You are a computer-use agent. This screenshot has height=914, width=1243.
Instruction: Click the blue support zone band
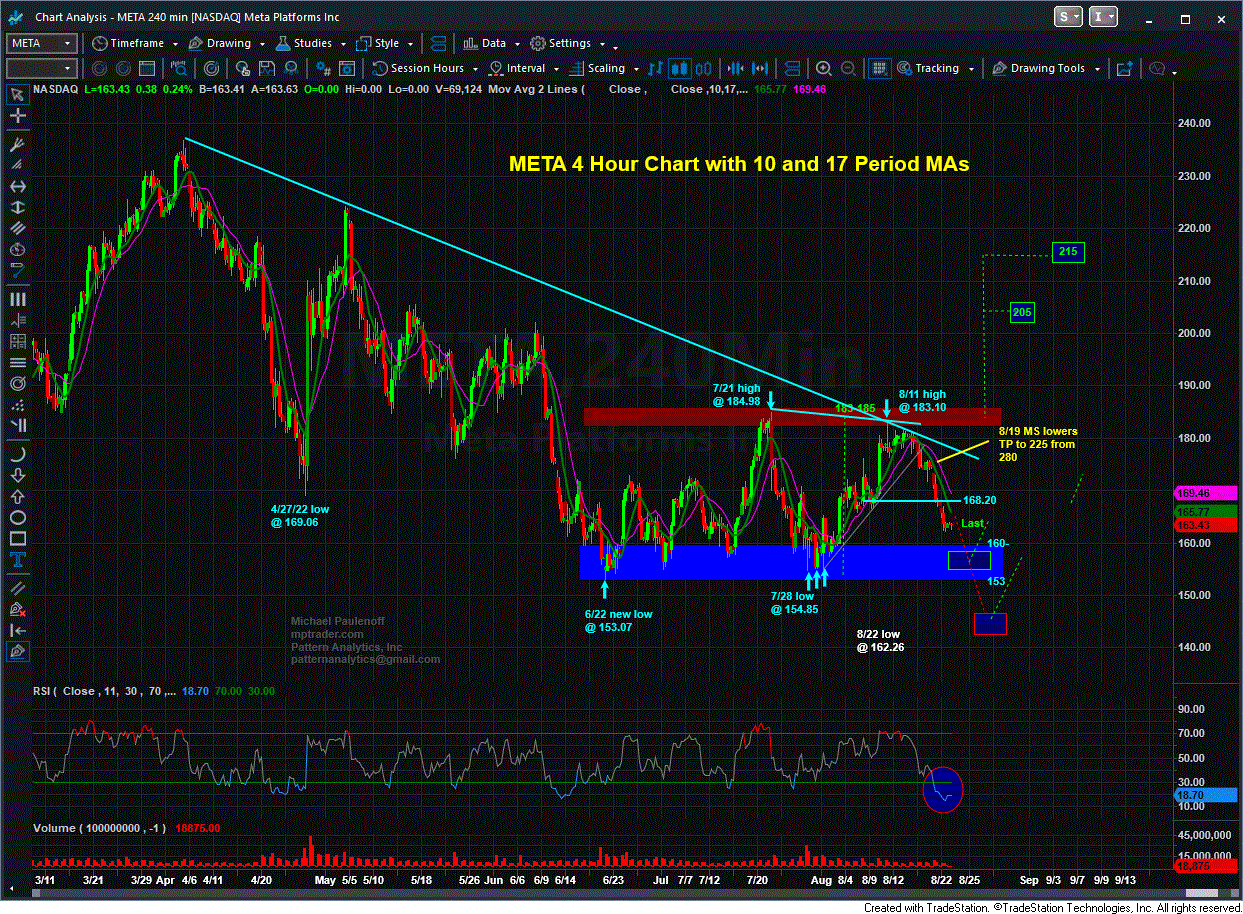pos(791,561)
